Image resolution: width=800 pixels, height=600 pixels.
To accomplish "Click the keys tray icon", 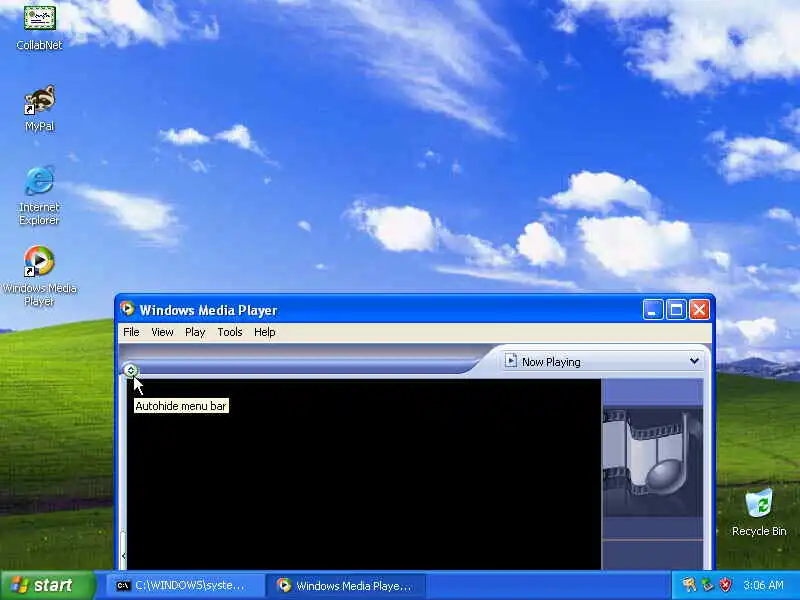I will tap(689, 585).
